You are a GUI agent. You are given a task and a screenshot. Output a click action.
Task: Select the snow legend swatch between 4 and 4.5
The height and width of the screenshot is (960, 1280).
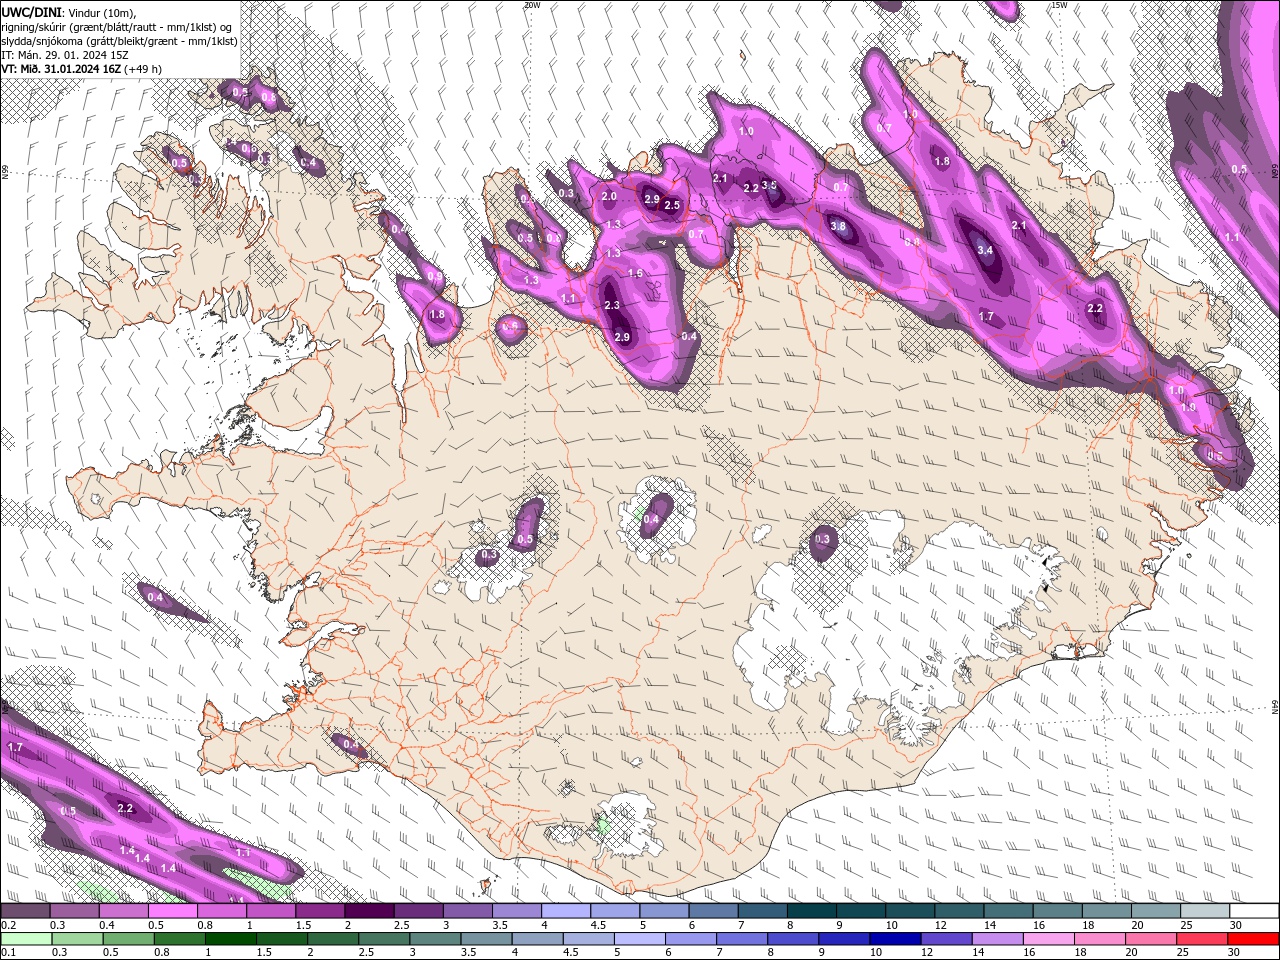(x=566, y=911)
